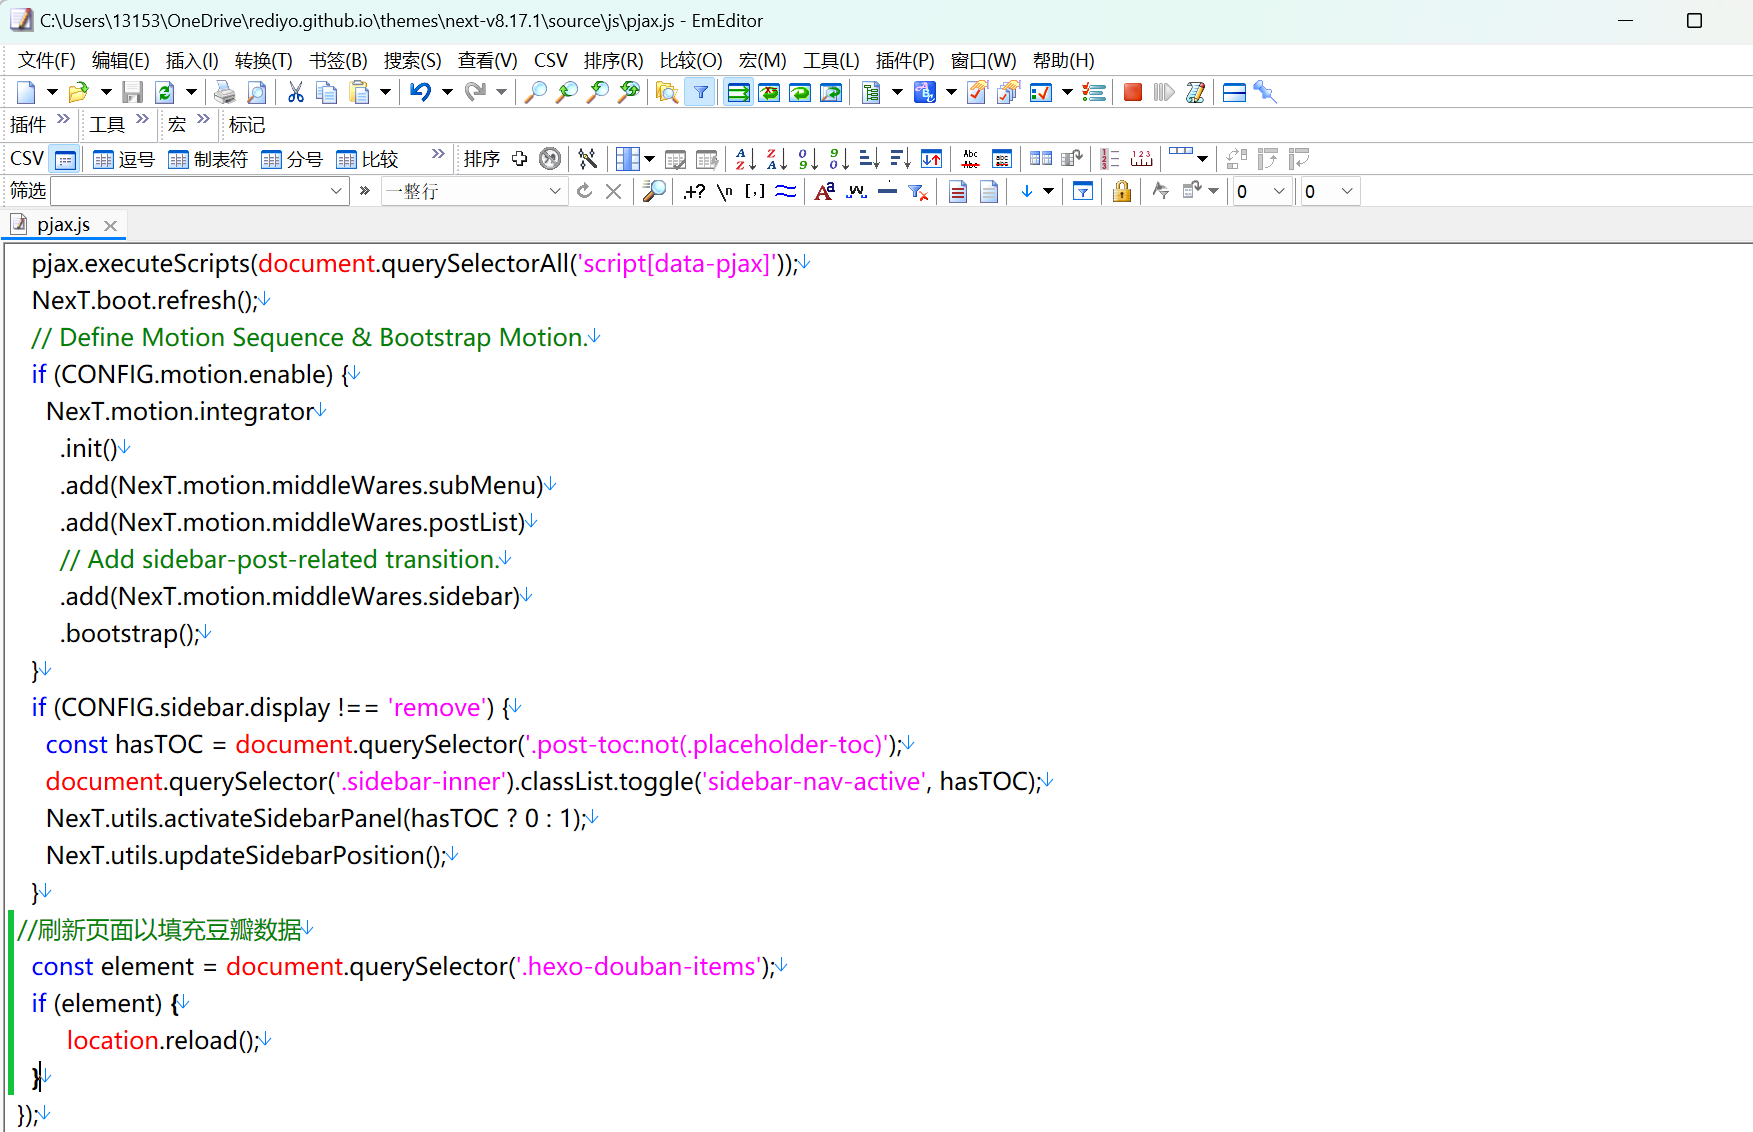Viewport: 1753px width, 1132px height.
Task: Enable No Wrap mode in toolbar
Action: 739,93
